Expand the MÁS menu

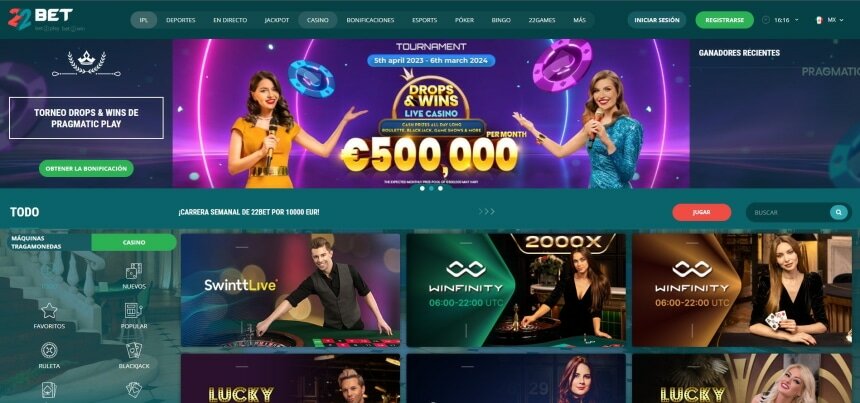[579, 20]
